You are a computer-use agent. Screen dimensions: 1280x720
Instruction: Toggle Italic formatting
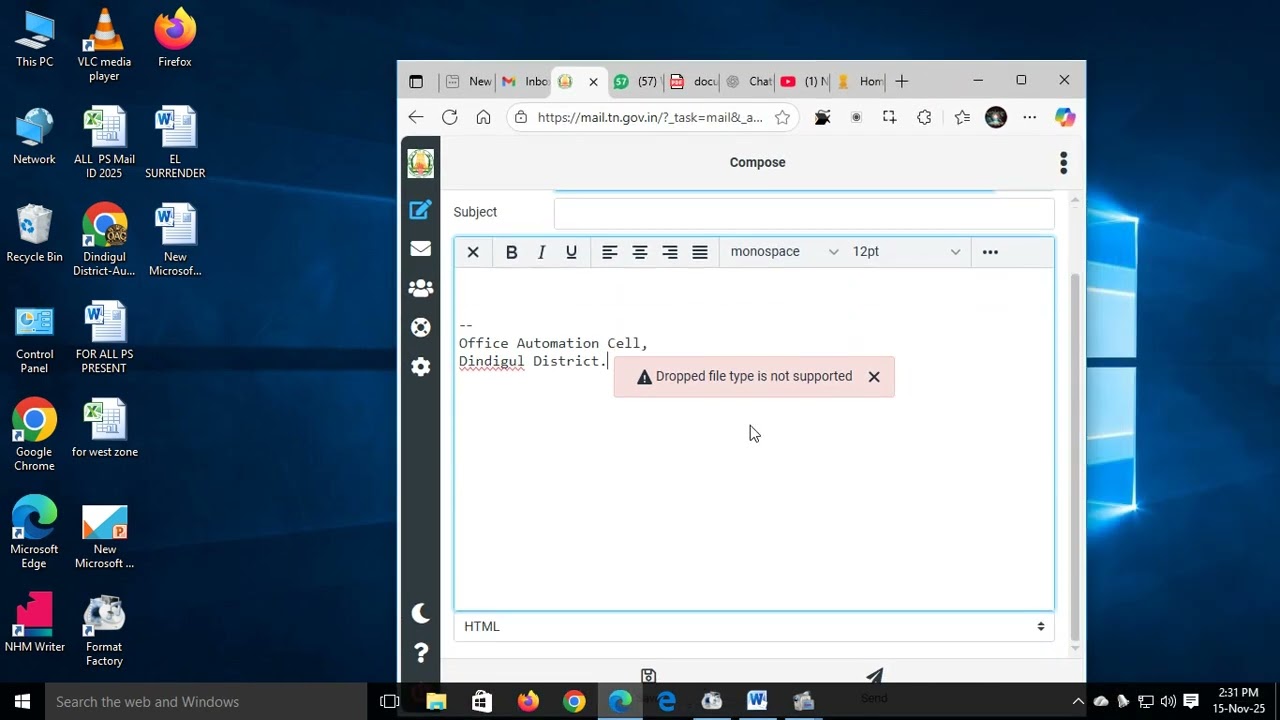coord(541,252)
